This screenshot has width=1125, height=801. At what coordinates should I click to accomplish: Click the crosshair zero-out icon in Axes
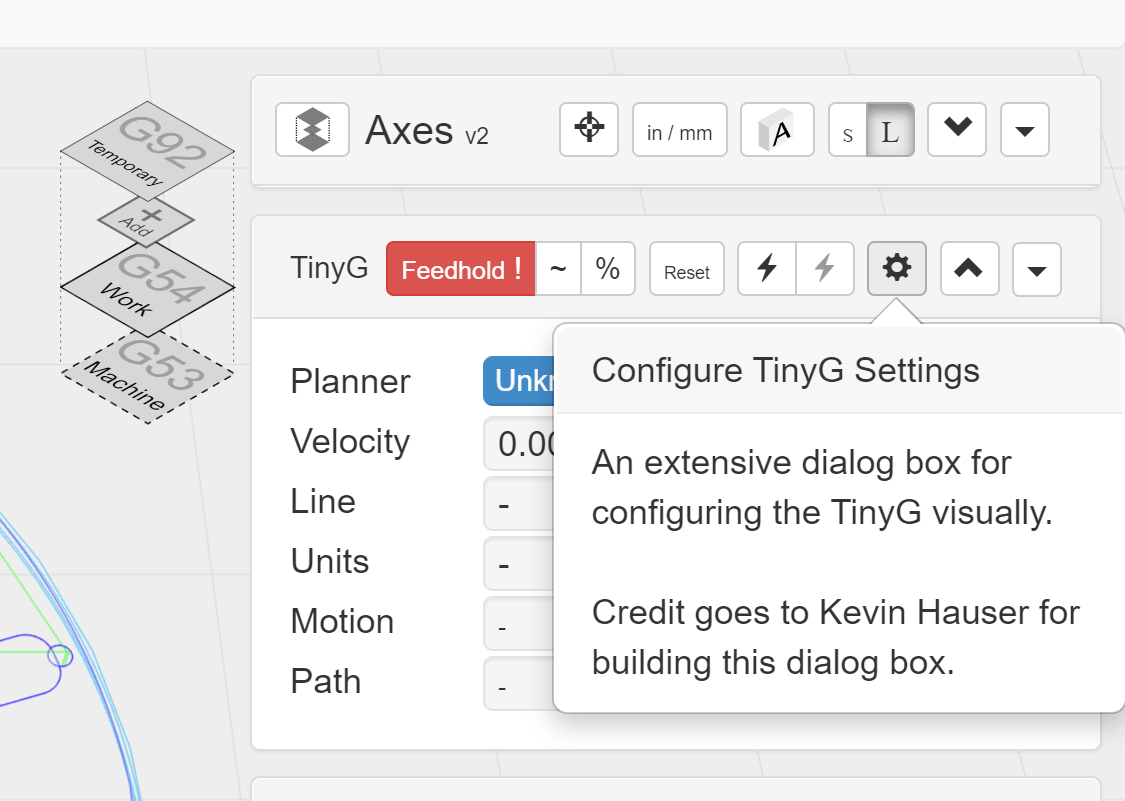coord(589,130)
